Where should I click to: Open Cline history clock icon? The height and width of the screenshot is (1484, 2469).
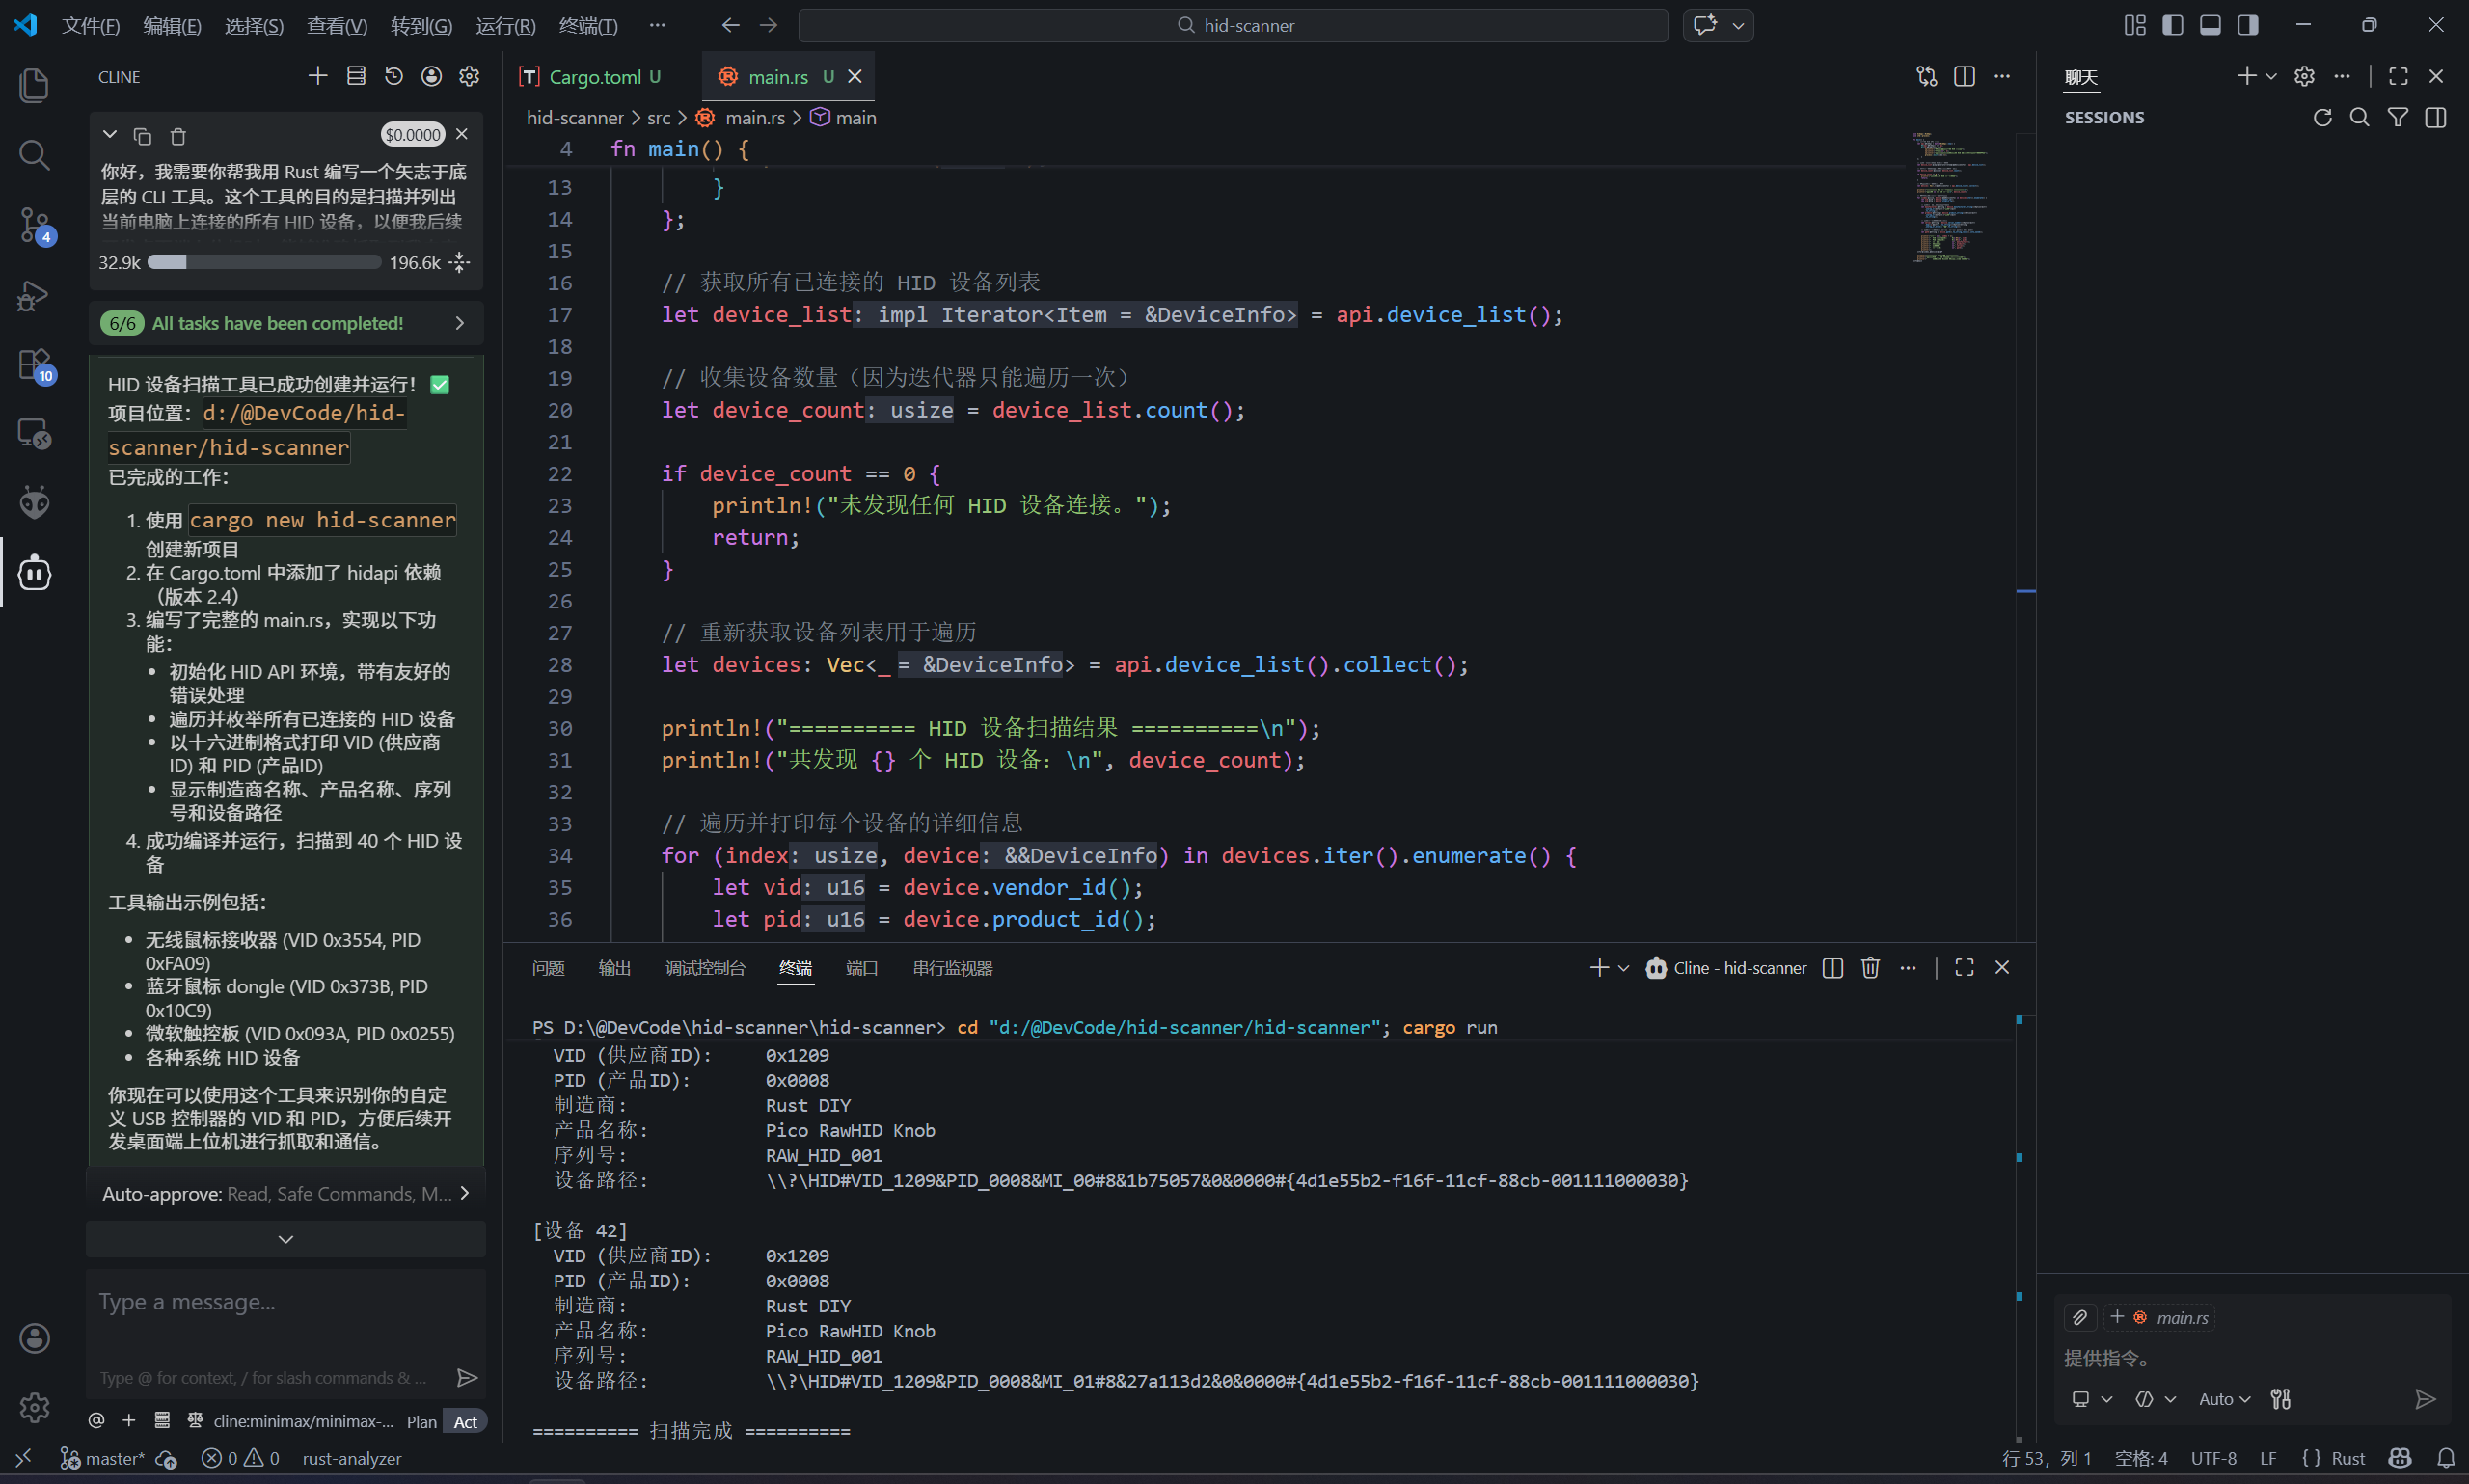tap(394, 76)
